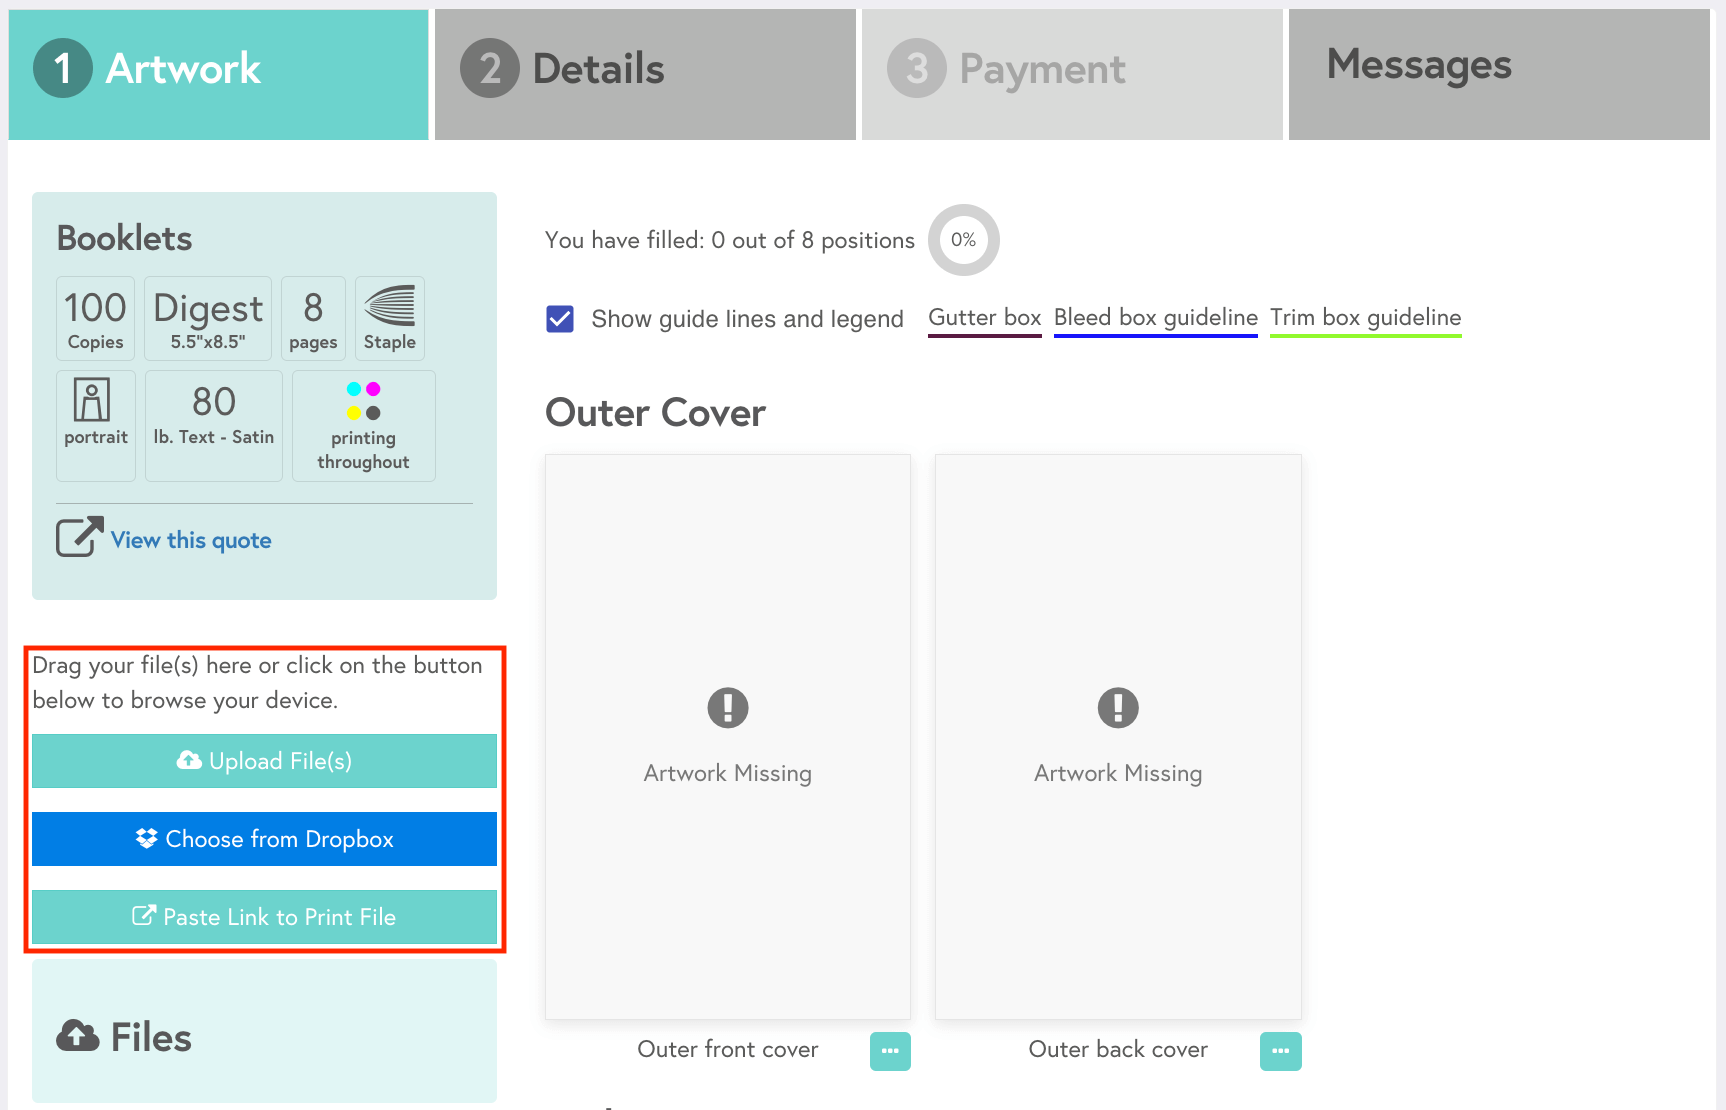Click the warning icon on outer back cover
This screenshot has width=1726, height=1110.
[x=1117, y=708]
